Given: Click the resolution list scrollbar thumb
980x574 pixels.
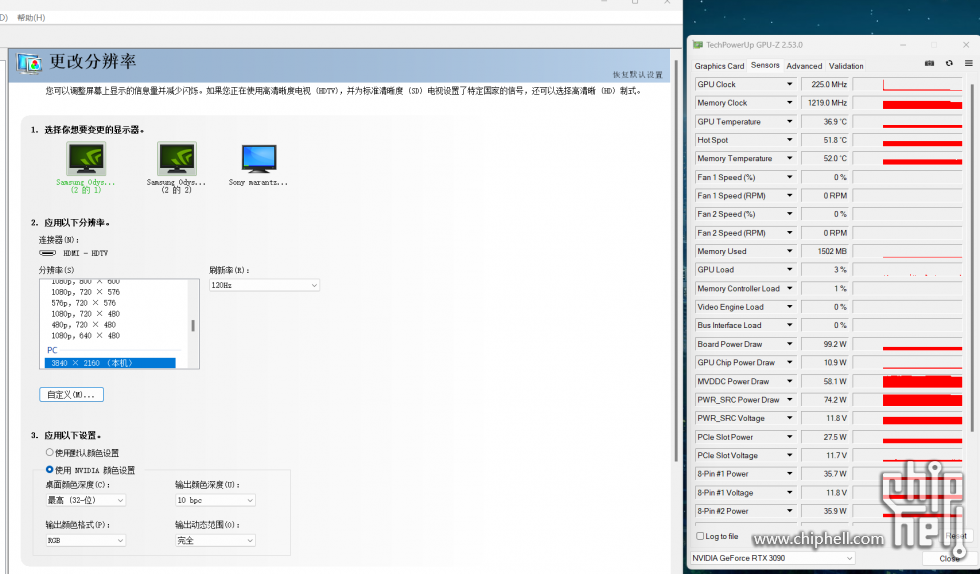Looking at the screenshot, I should [x=193, y=325].
